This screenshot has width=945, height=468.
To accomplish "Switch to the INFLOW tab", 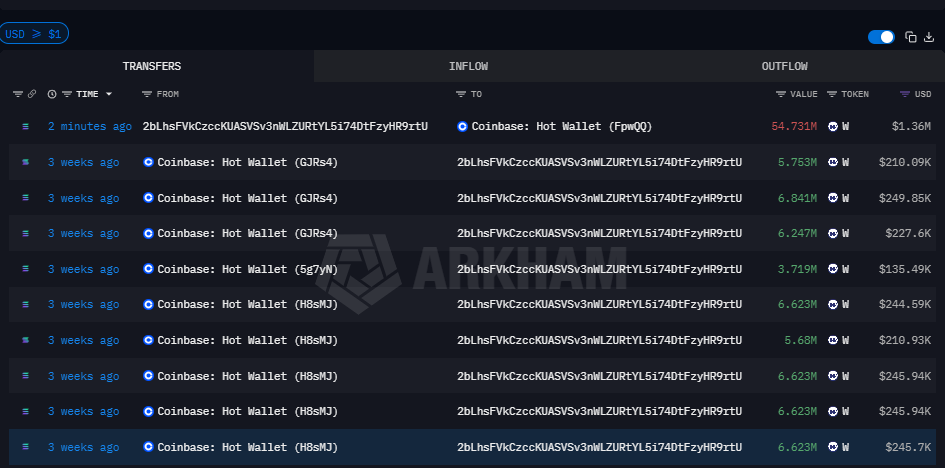I will click(468, 66).
